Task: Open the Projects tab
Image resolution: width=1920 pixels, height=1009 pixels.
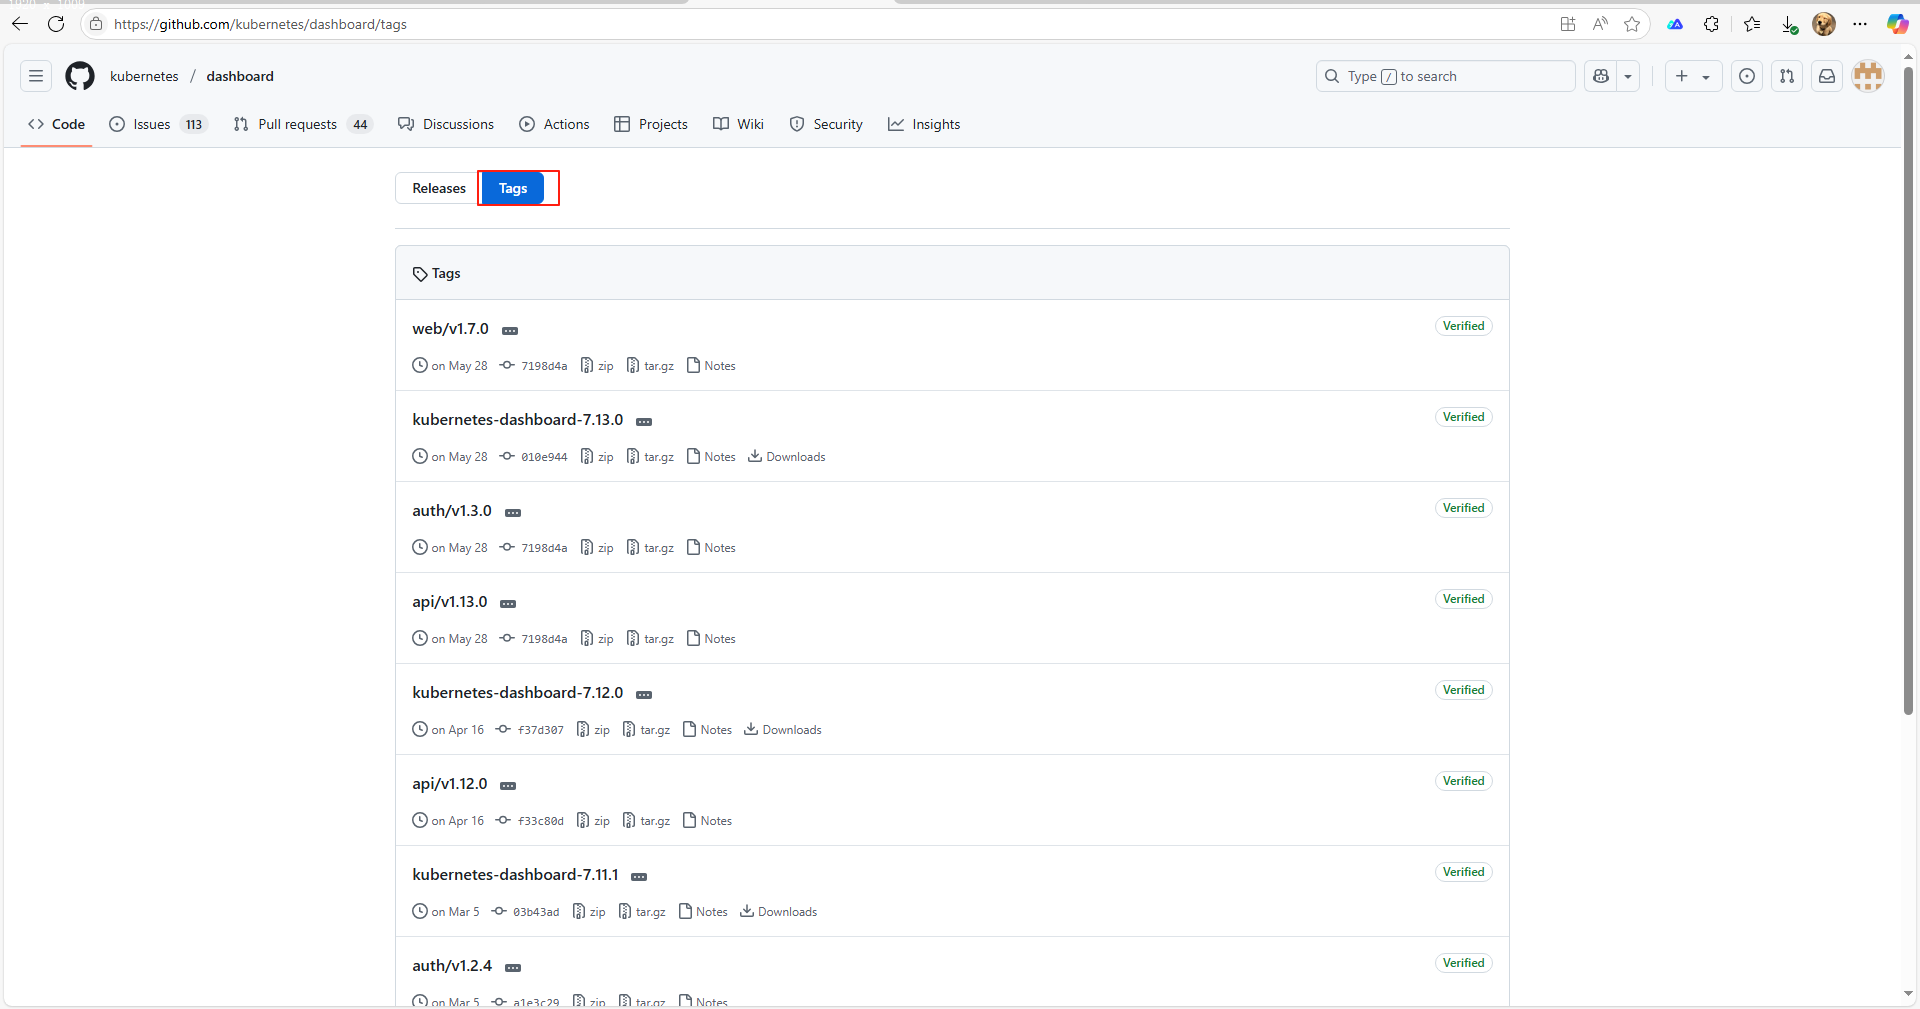Action: 651,124
